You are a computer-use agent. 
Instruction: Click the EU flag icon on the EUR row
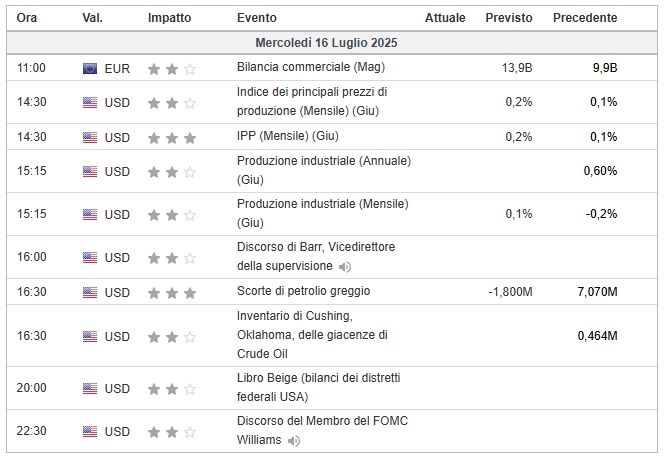click(90, 69)
